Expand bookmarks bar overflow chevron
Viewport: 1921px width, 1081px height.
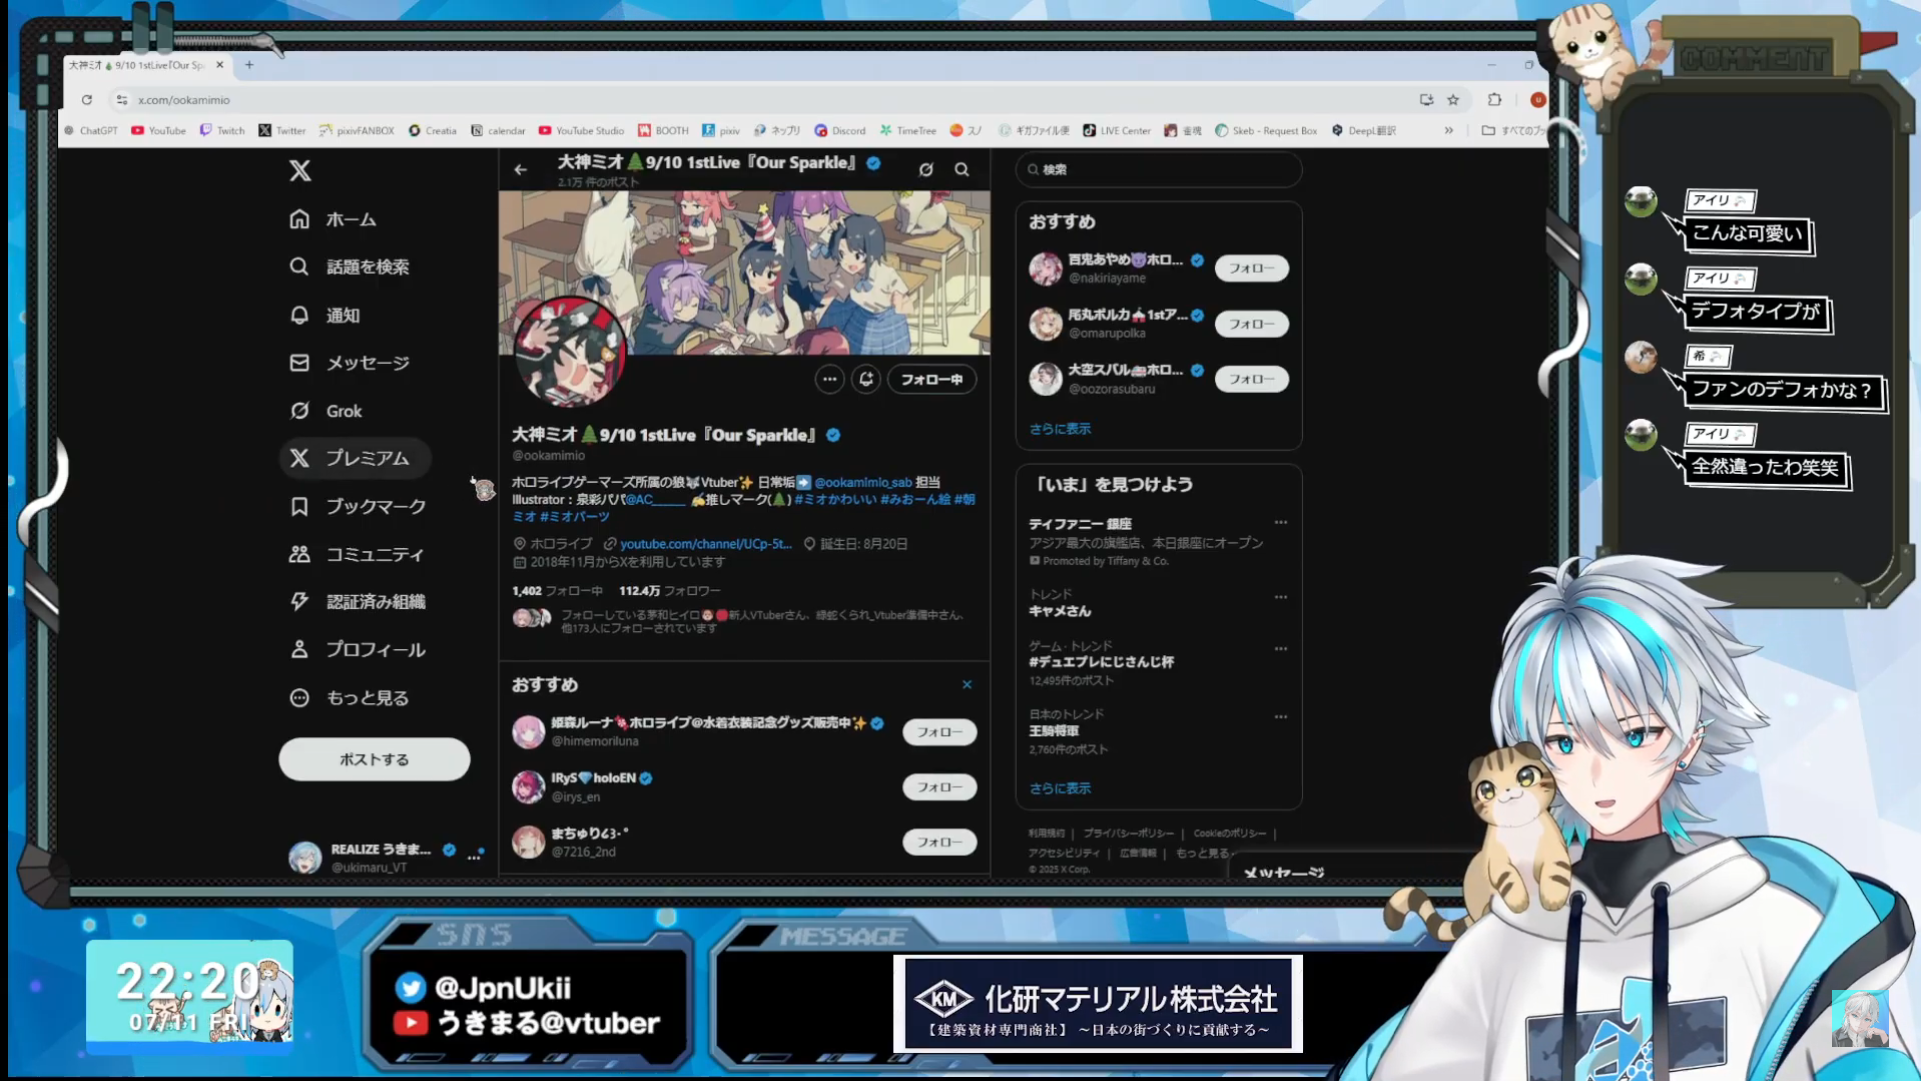pyautogui.click(x=1448, y=130)
